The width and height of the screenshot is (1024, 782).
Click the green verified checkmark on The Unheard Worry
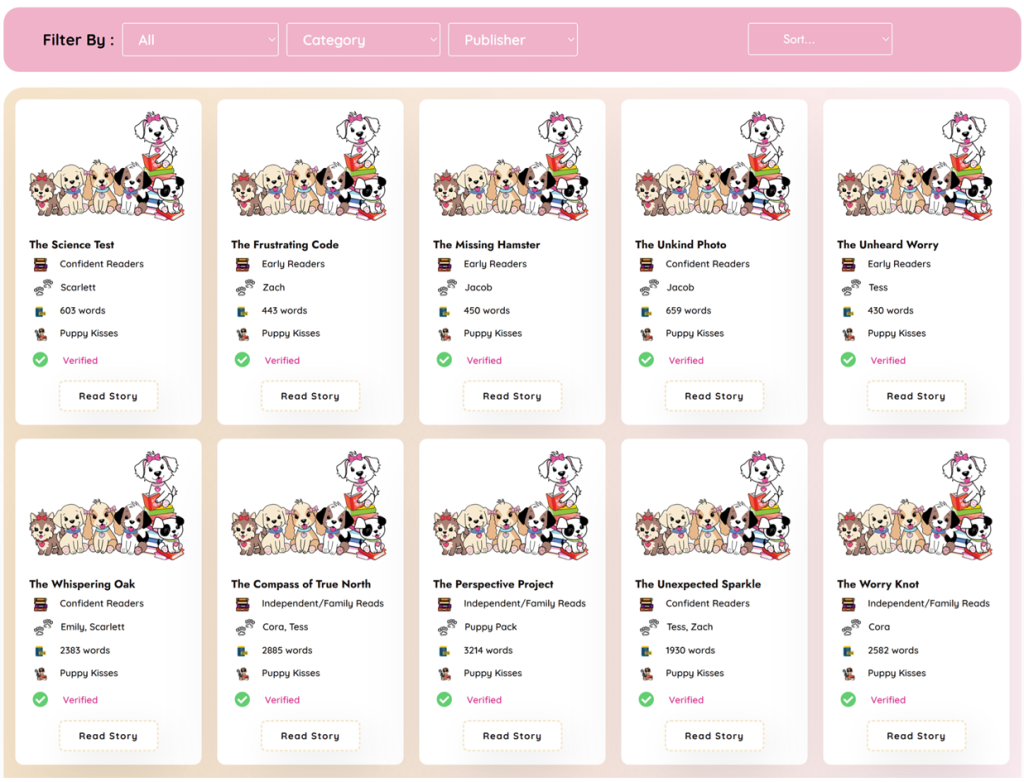[x=848, y=360]
